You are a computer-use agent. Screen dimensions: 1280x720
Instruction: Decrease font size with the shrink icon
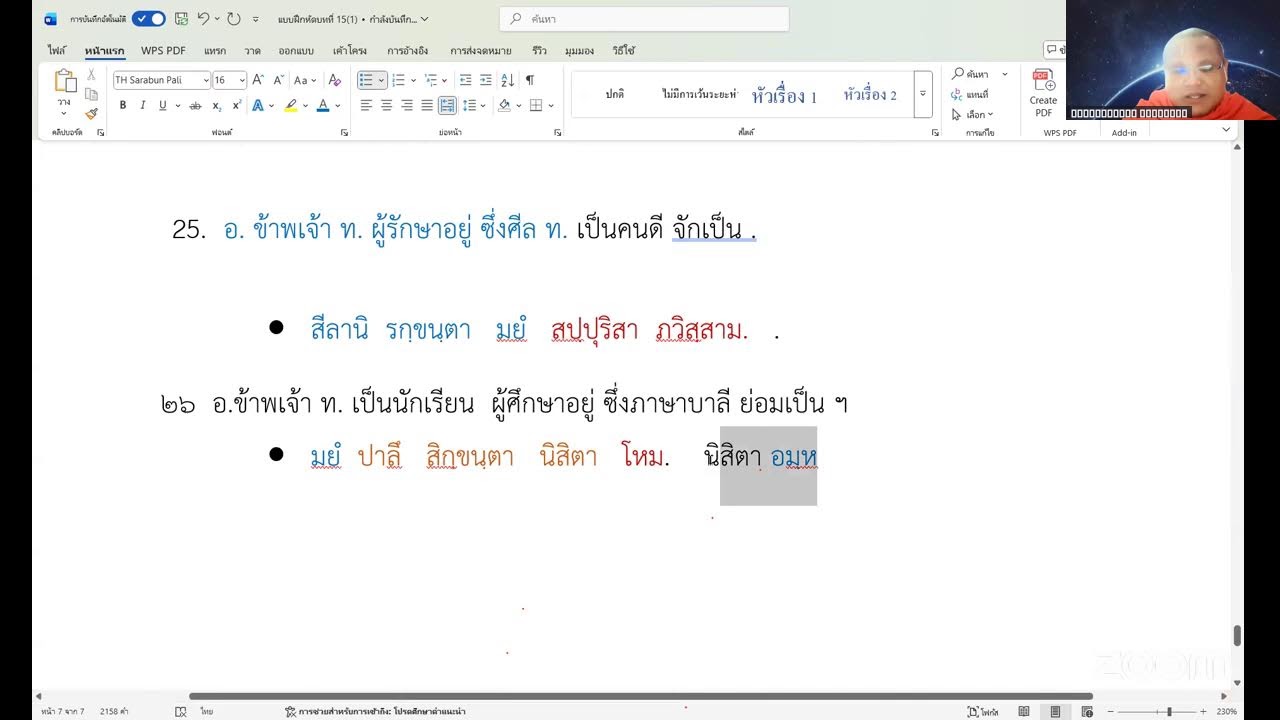tap(279, 80)
